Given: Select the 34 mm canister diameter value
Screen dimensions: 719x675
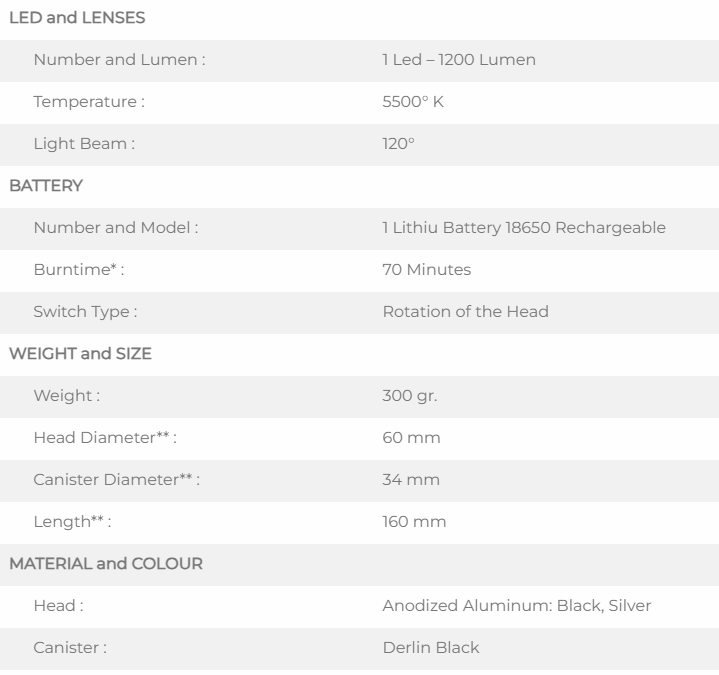Looking at the screenshot, I should click(x=411, y=480).
